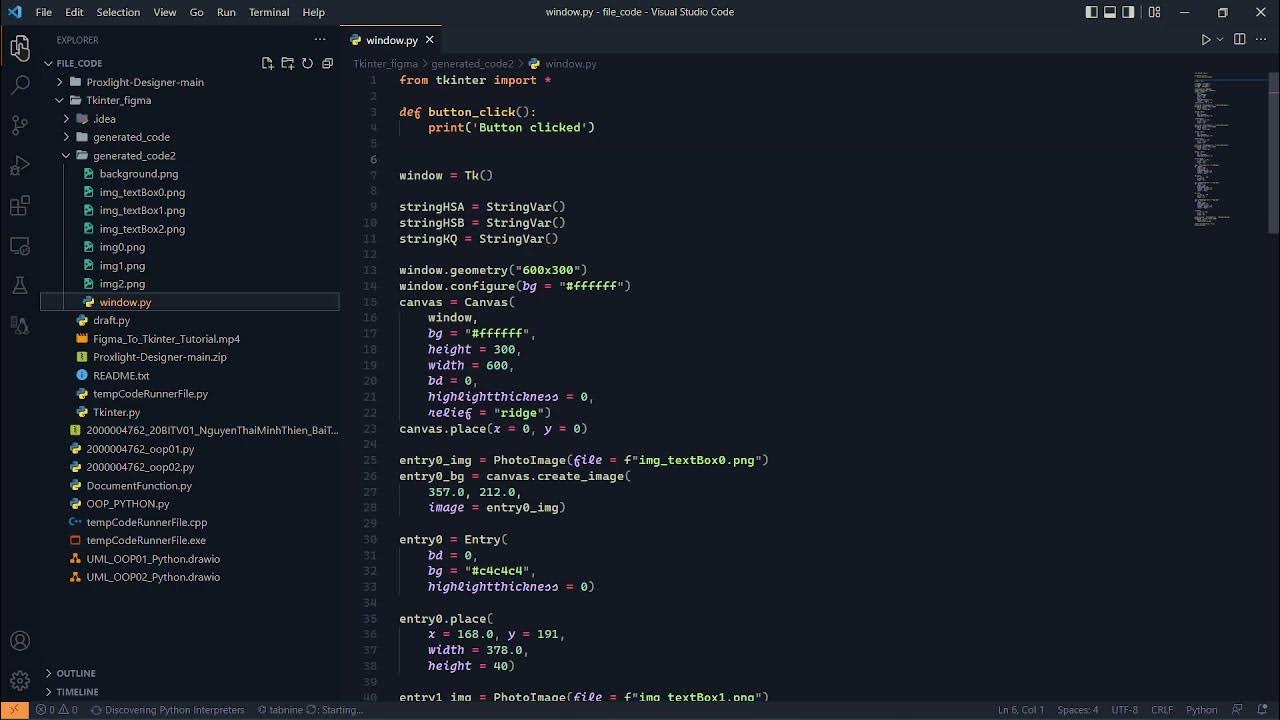Click Ln 6, Col 1 in status bar

[x=1021, y=710]
